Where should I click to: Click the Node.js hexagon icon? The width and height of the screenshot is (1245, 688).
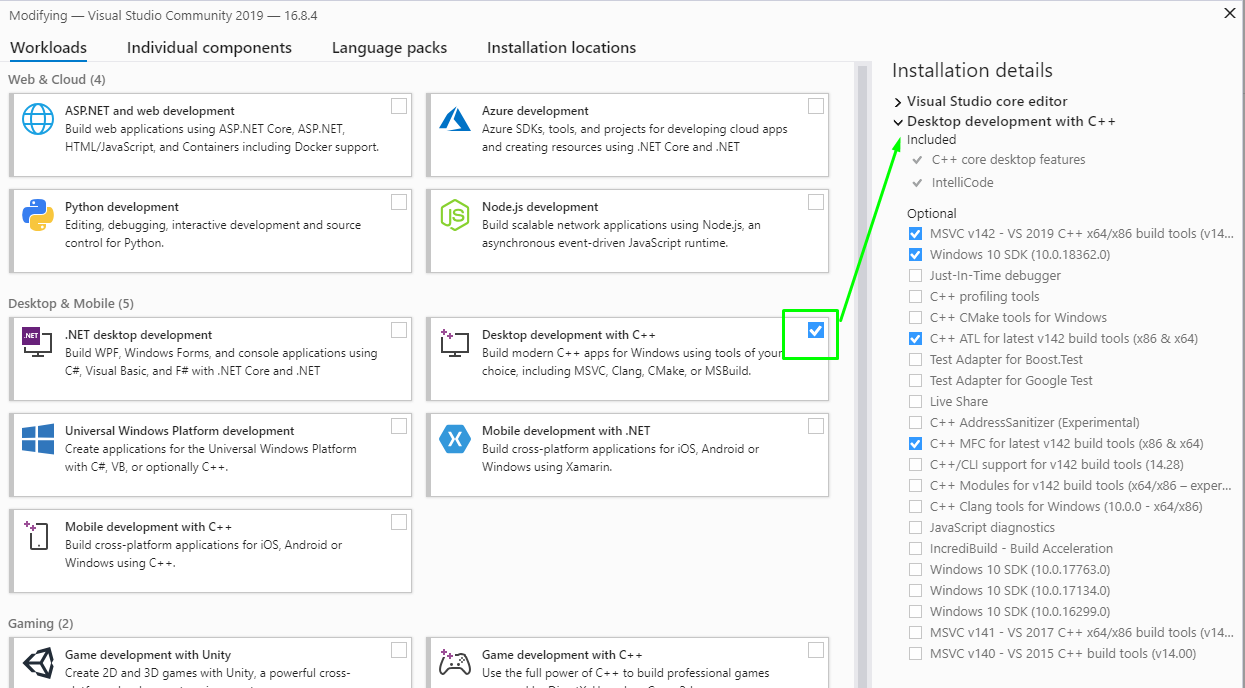point(455,215)
